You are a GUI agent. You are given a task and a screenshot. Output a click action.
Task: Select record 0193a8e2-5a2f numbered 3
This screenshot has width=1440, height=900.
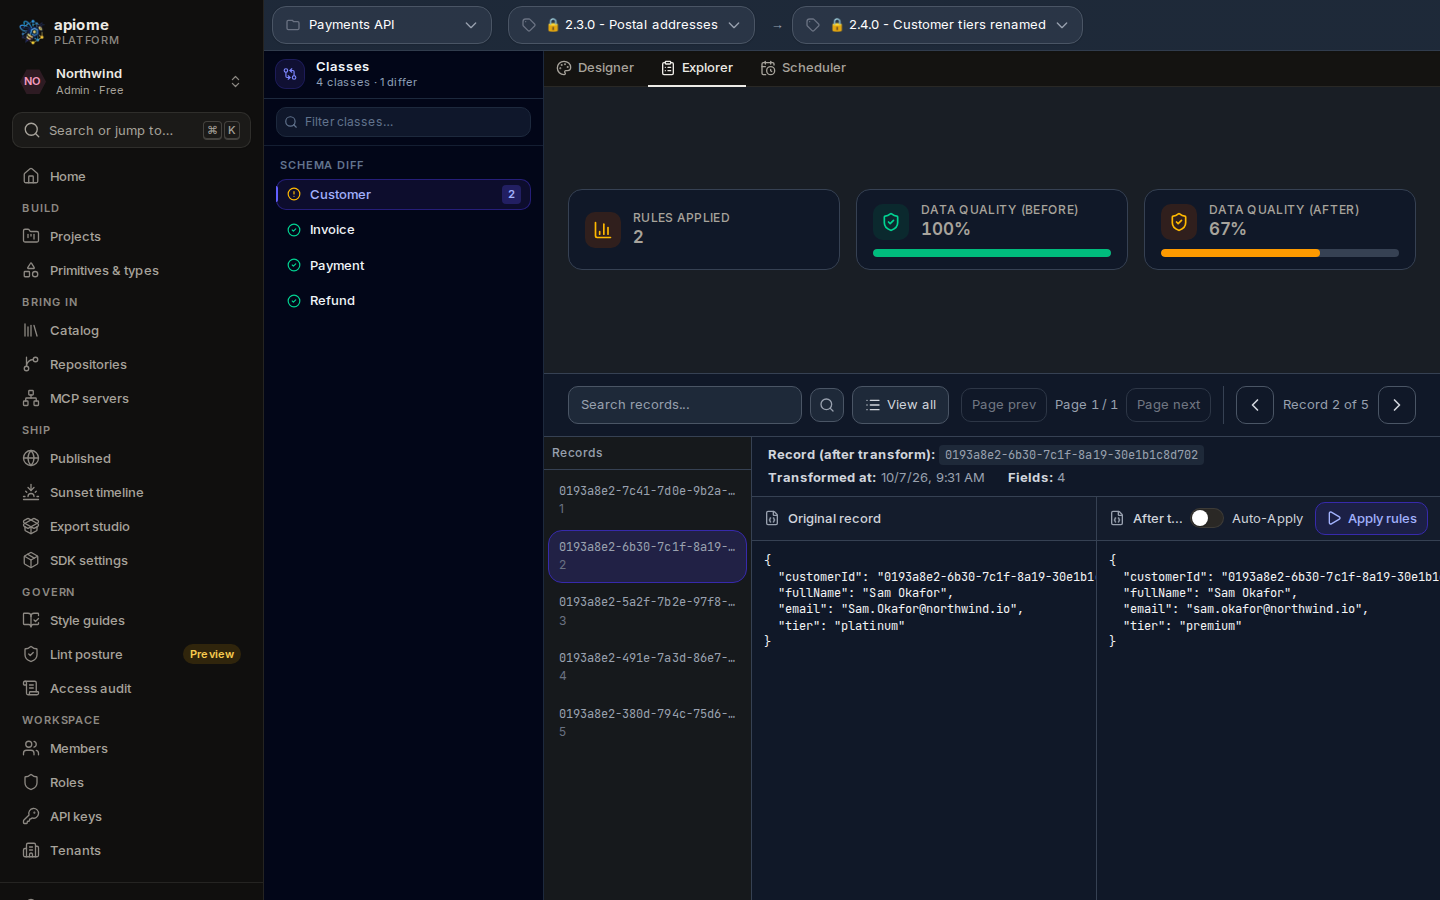[647, 611]
